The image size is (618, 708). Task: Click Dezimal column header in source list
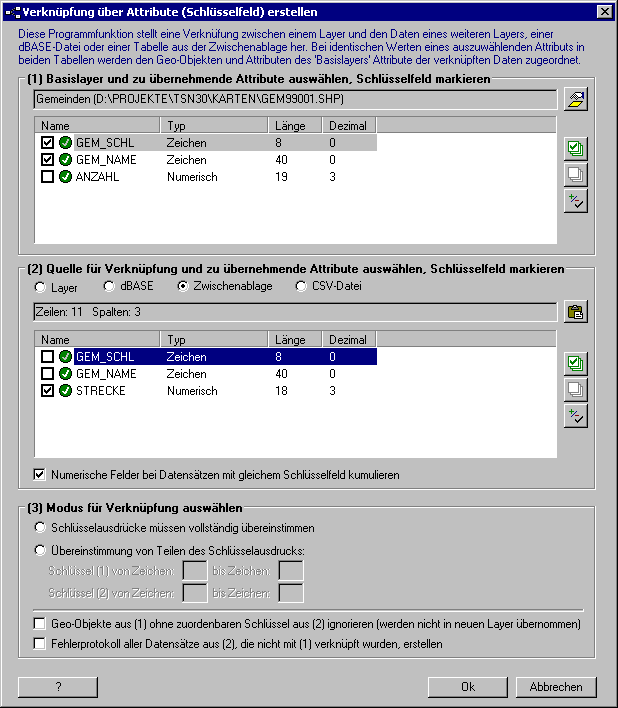349,340
